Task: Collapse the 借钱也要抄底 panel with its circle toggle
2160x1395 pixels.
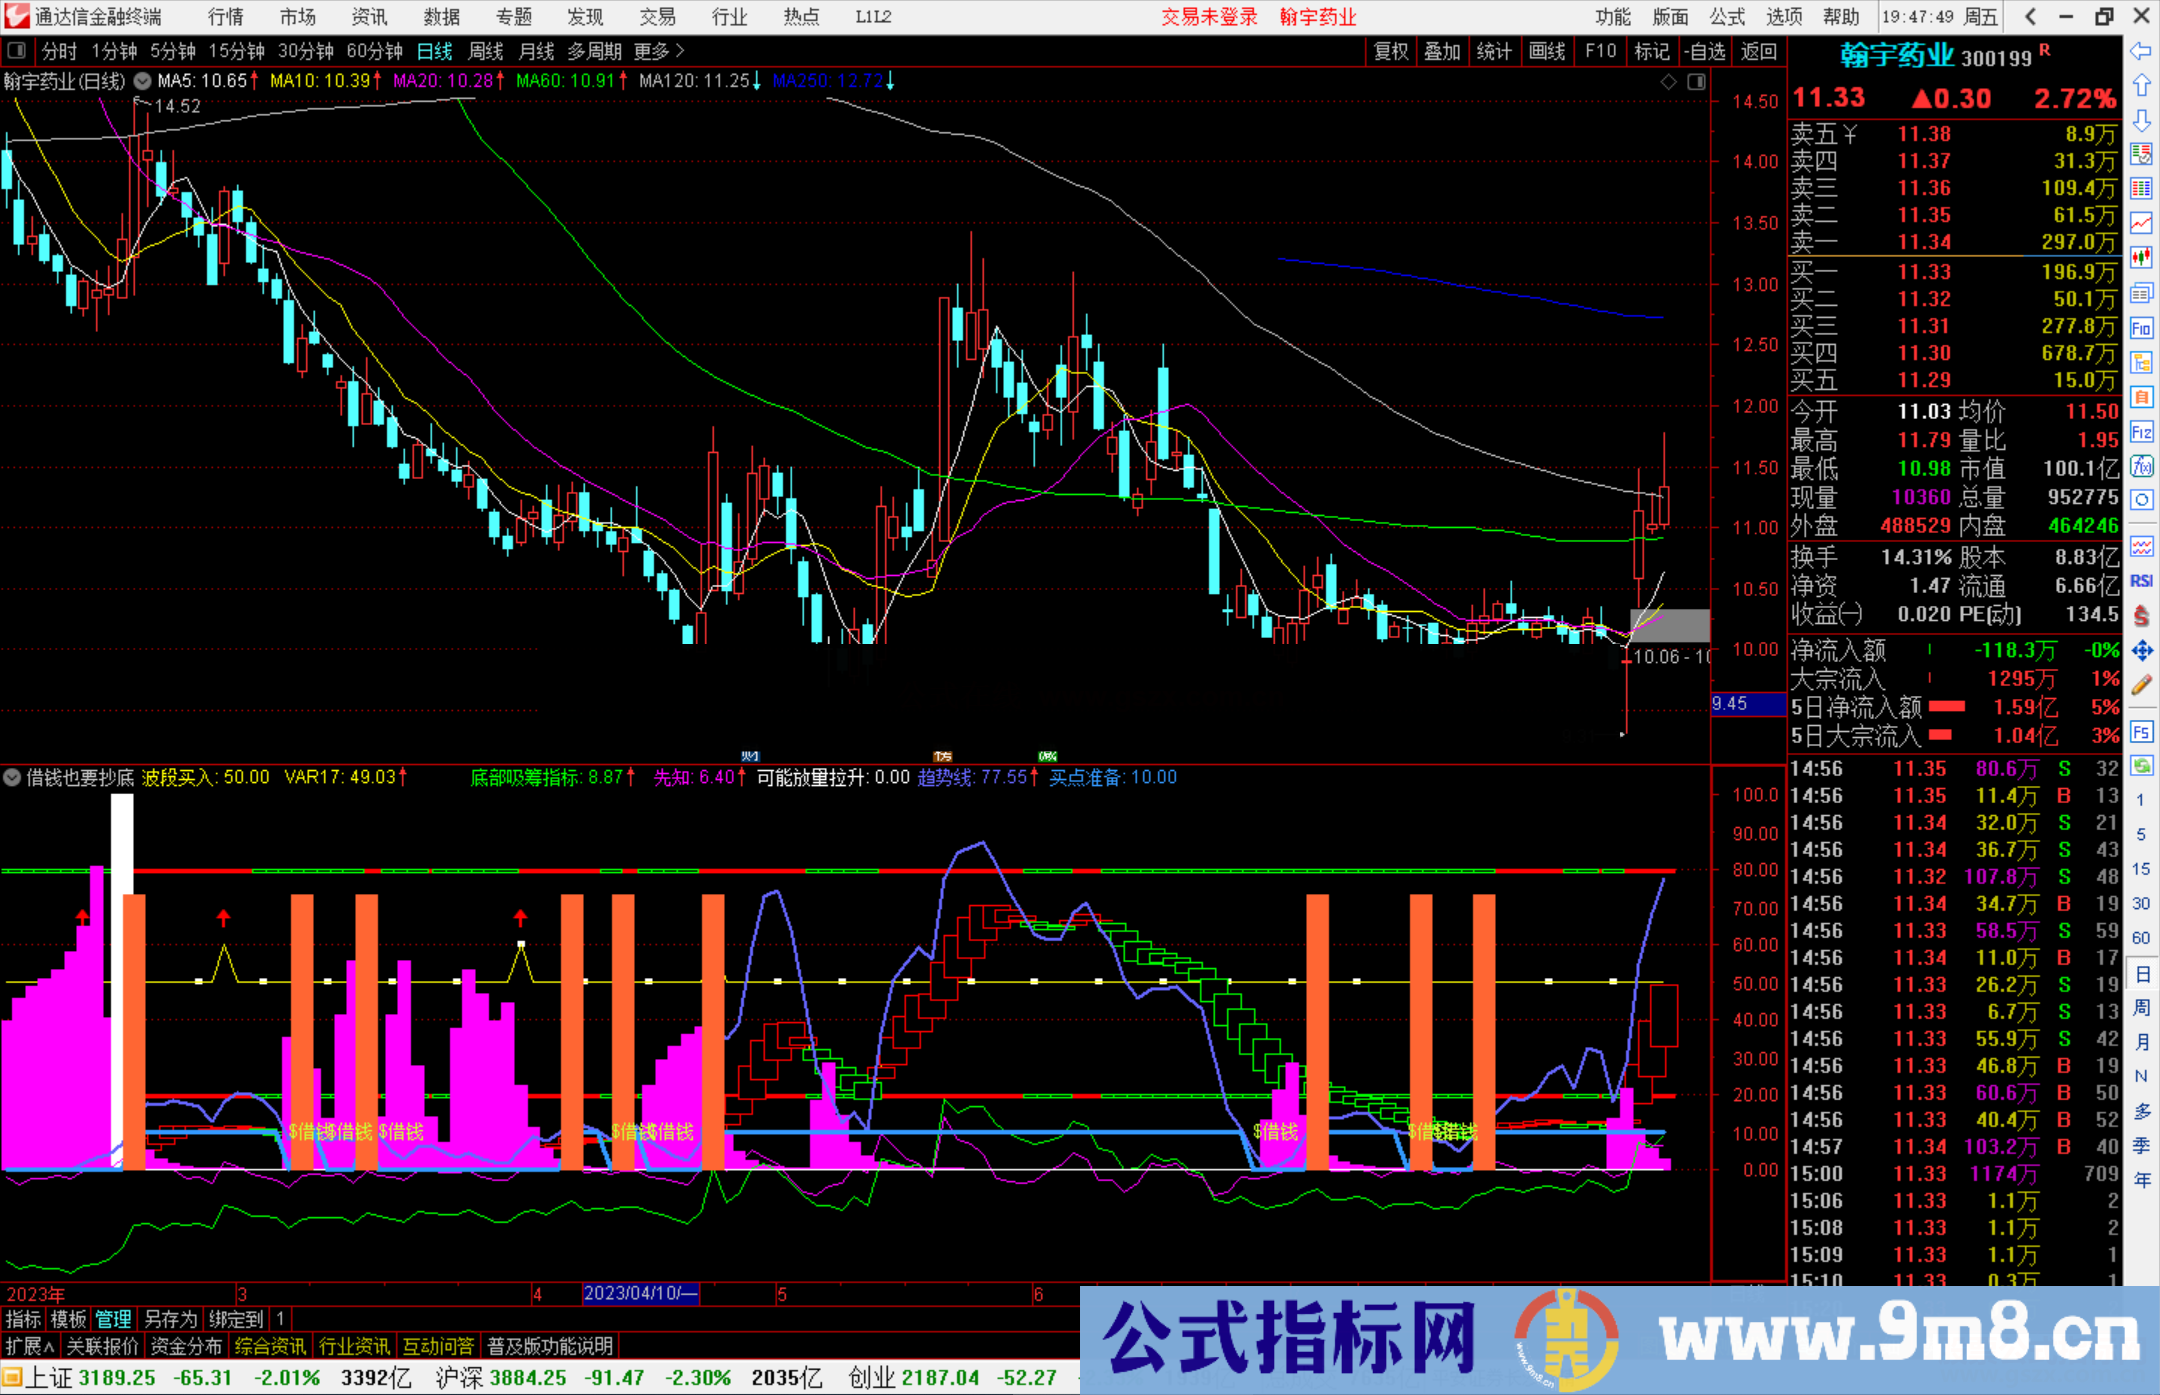Action: click(12, 777)
